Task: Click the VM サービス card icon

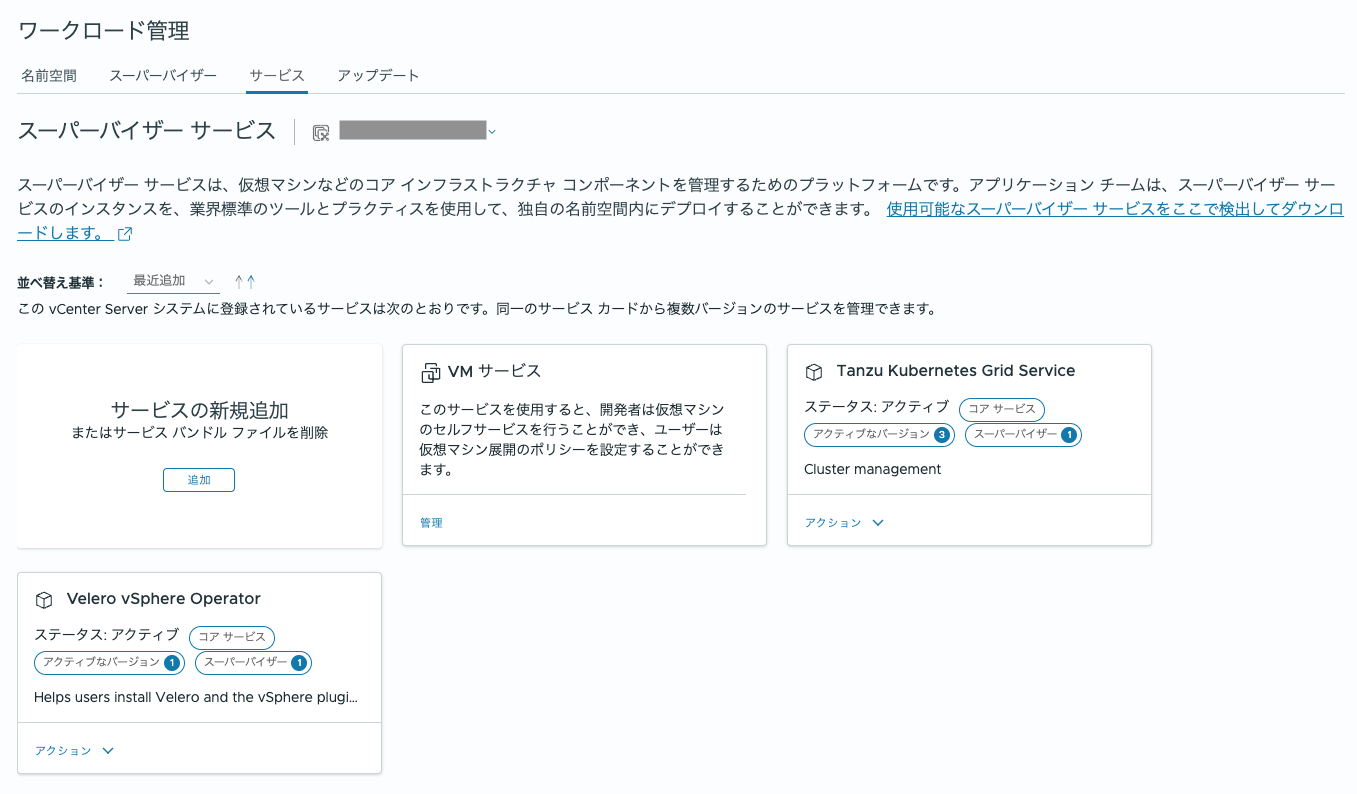Action: [x=430, y=372]
